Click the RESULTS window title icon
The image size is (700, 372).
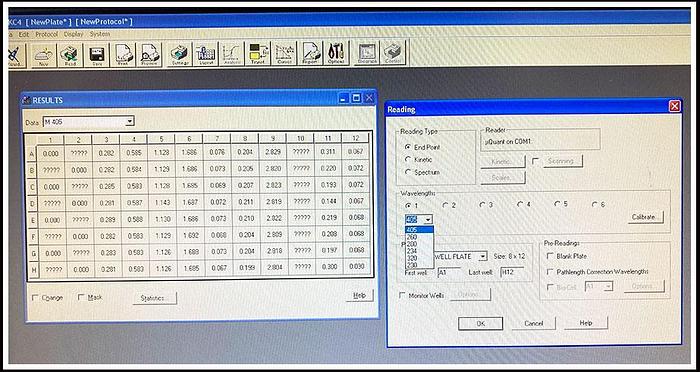click(x=26, y=100)
